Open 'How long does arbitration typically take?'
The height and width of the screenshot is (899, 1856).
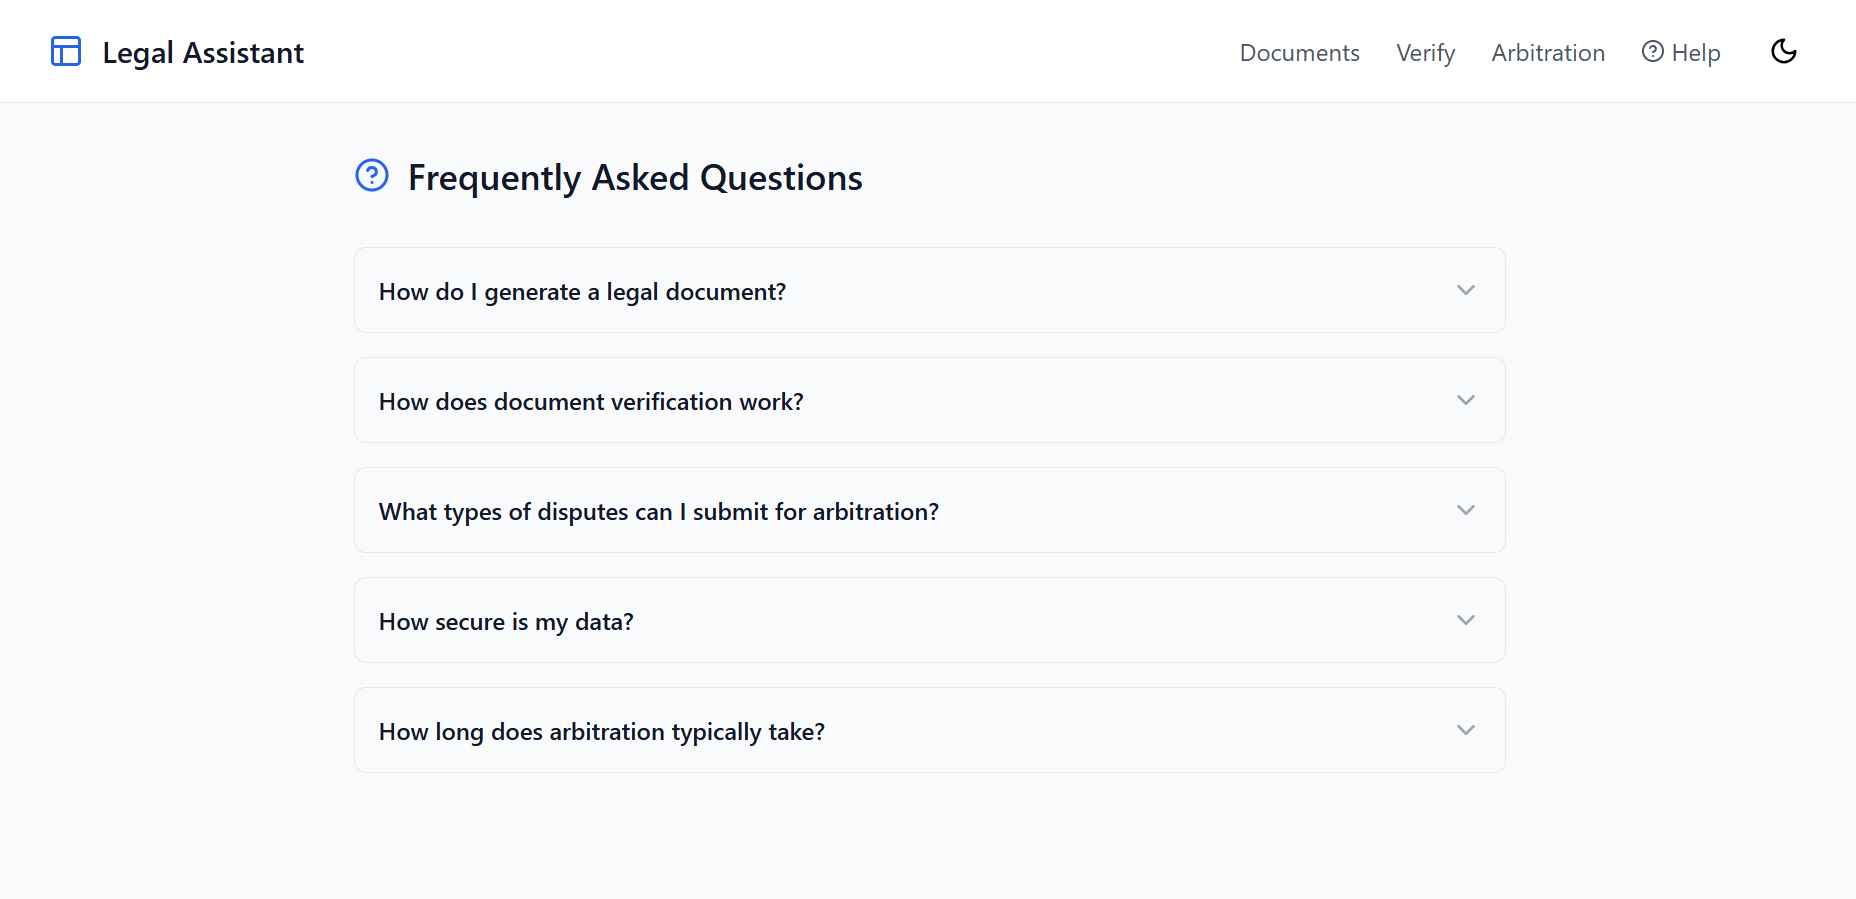(601, 732)
